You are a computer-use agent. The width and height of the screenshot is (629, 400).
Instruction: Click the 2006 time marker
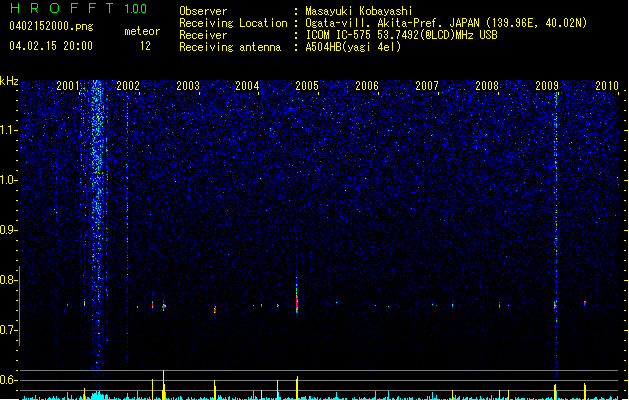point(367,86)
